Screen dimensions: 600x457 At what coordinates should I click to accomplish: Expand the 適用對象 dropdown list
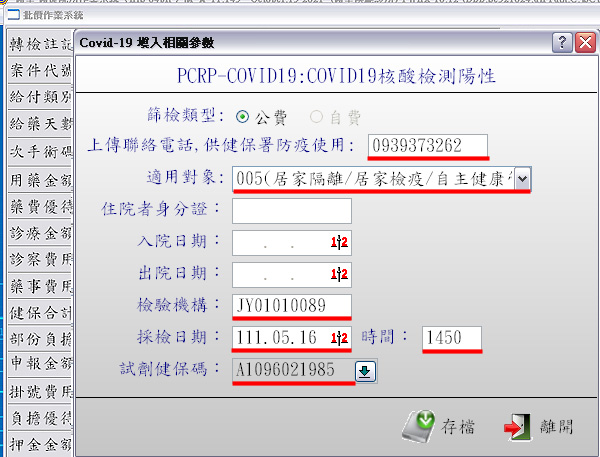(522, 179)
